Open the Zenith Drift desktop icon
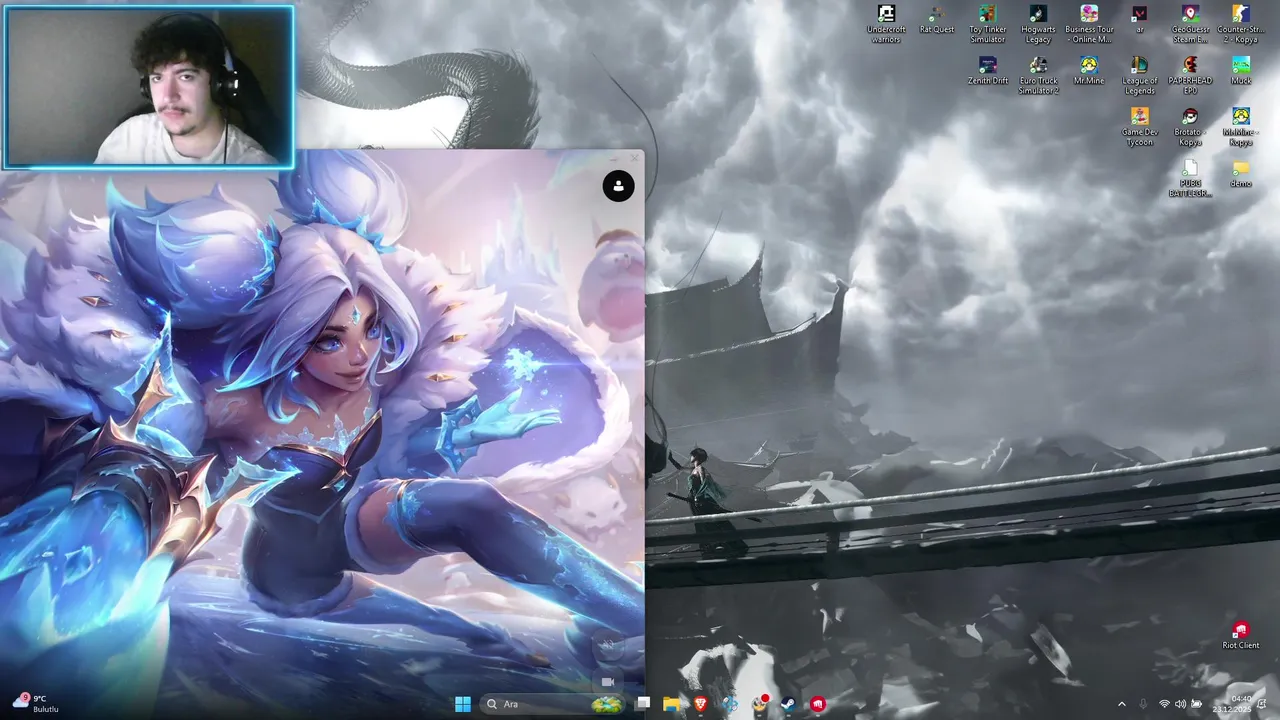 tap(987, 71)
